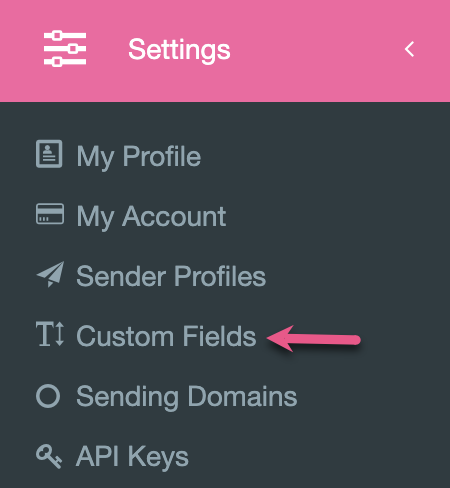Screen dimensions: 450x488
Task: Click the Sender Profiles paper plane icon
Action: 50,274
